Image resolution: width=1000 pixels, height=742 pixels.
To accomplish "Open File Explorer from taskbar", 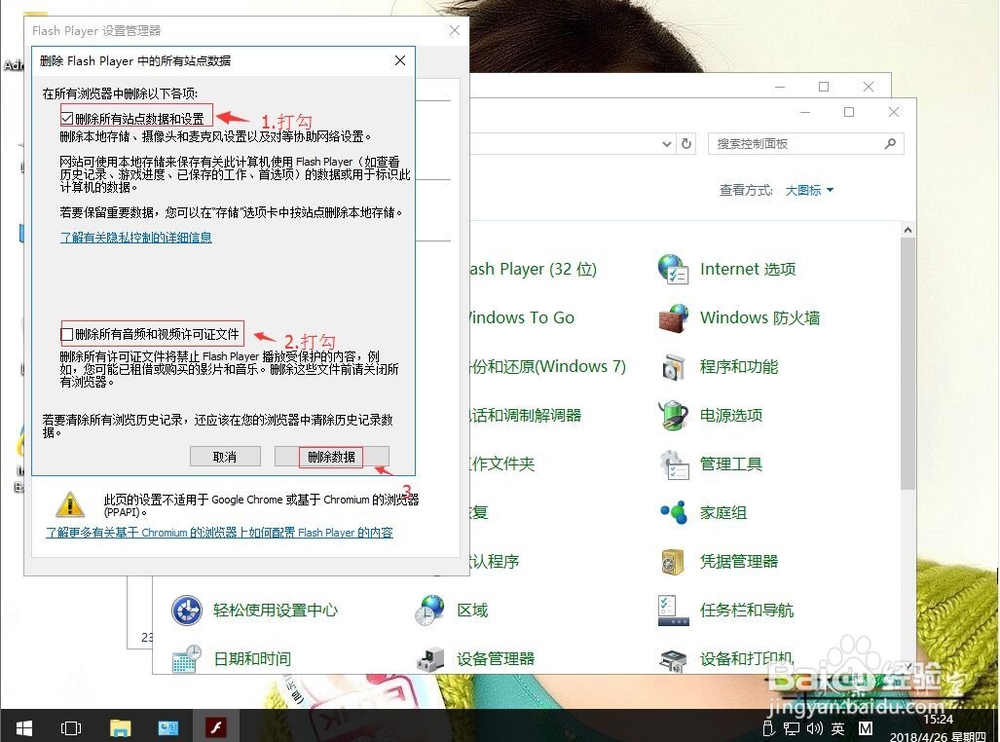I will [120, 728].
